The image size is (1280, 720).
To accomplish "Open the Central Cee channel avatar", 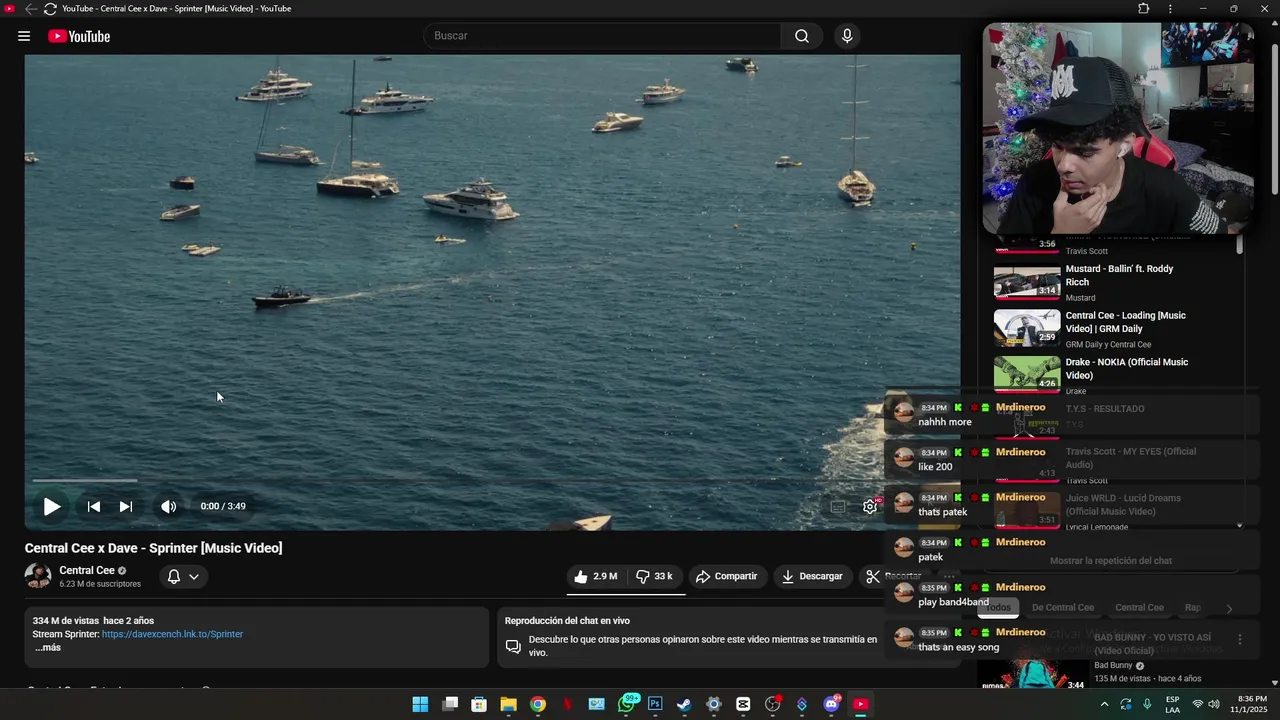I will pyautogui.click(x=38, y=576).
